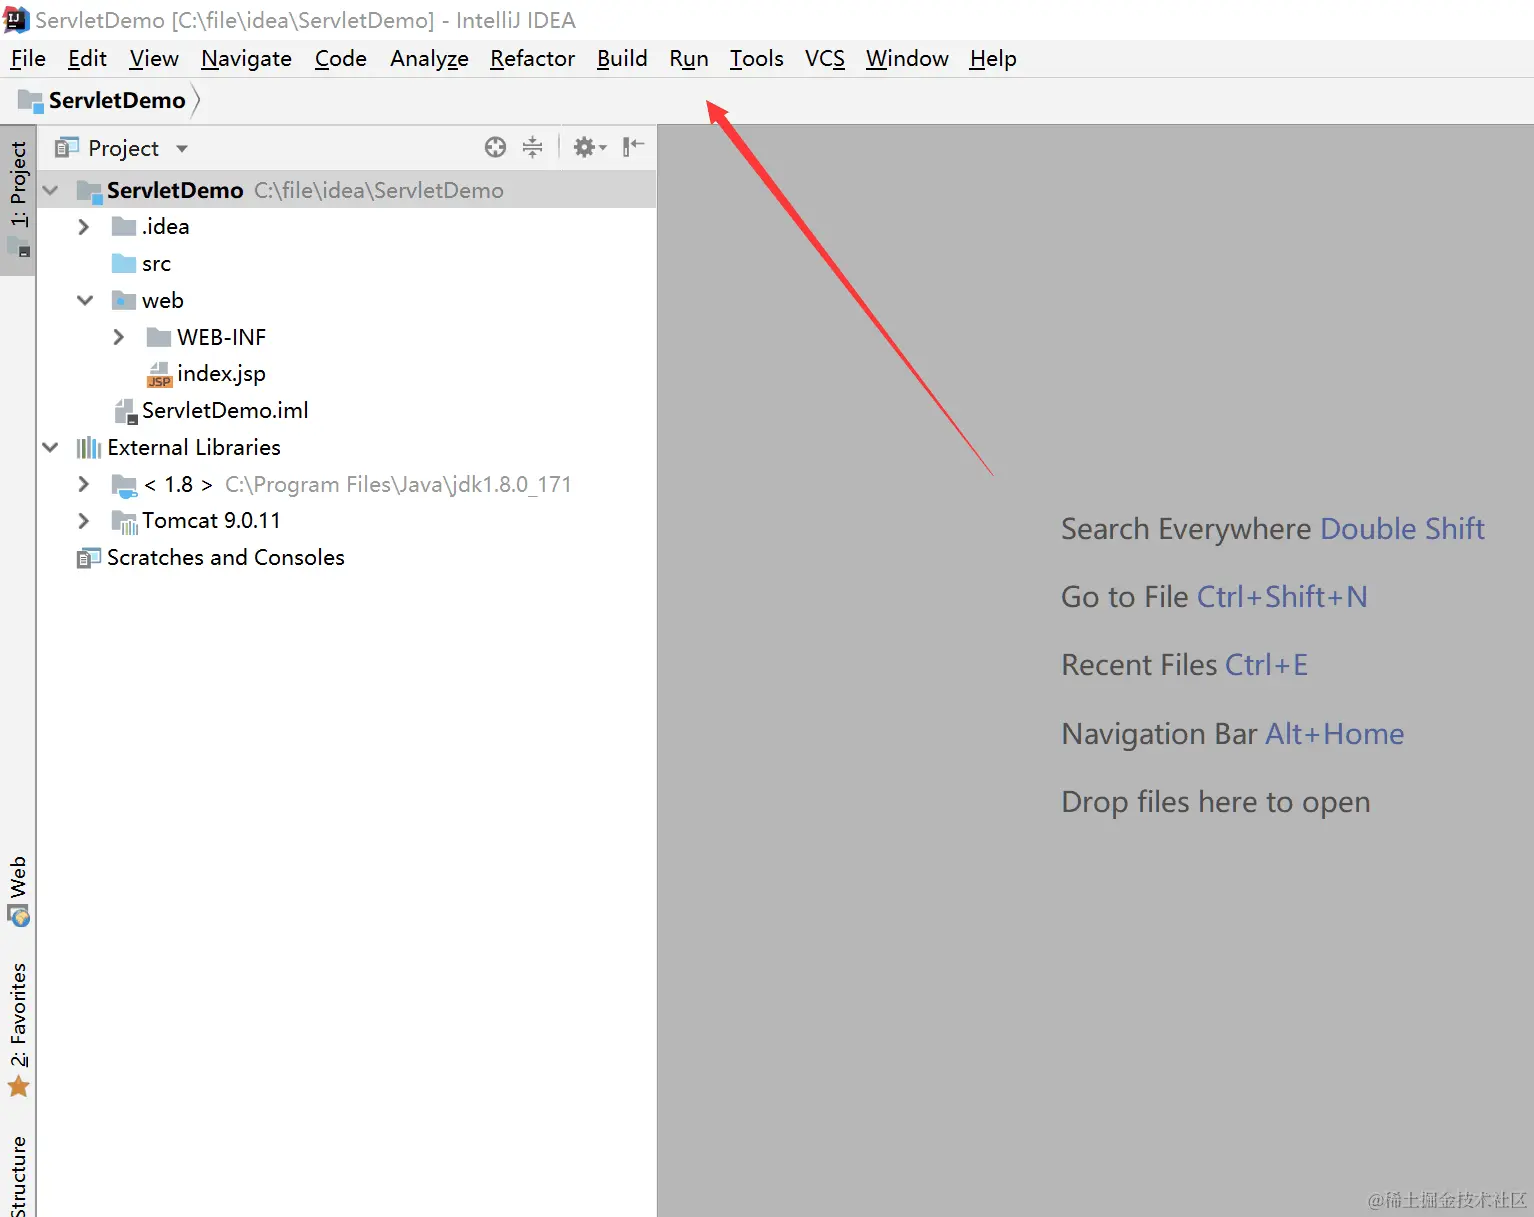Hide the Project panel with the hide icon
This screenshot has width=1534, height=1217.
point(633,148)
